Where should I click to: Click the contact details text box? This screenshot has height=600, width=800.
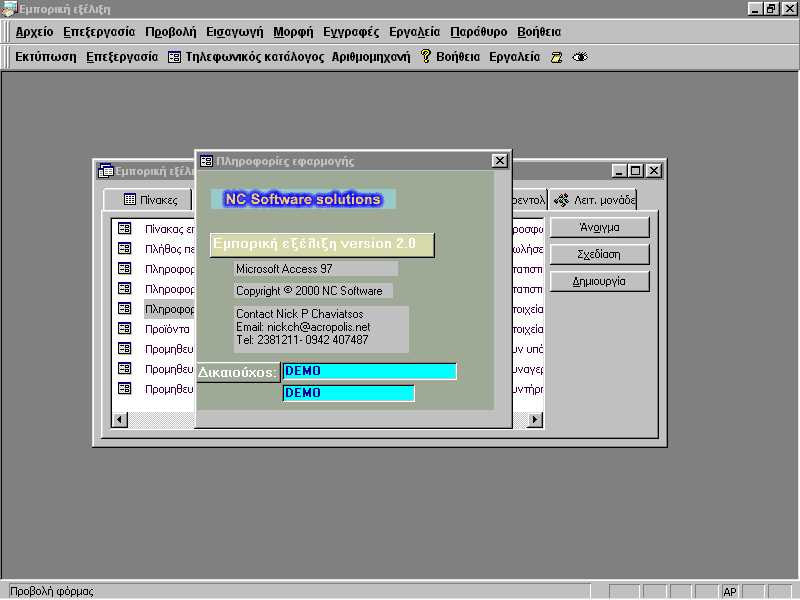point(321,329)
